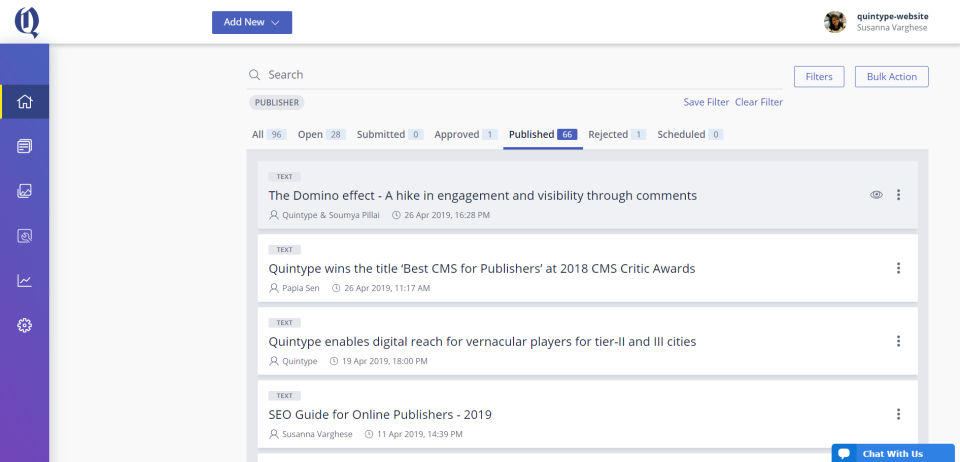
Task: Click the search magnifier icon
Action: (254, 75)
